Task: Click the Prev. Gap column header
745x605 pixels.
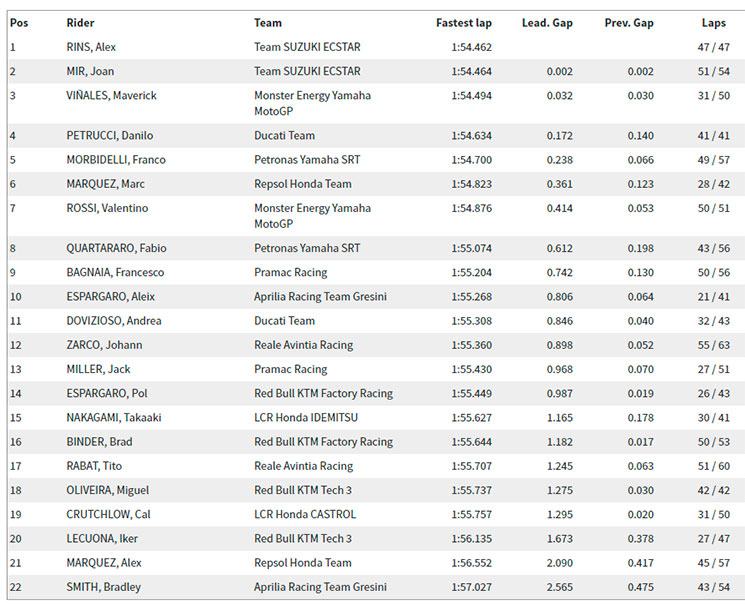Action: click(629, 23)
